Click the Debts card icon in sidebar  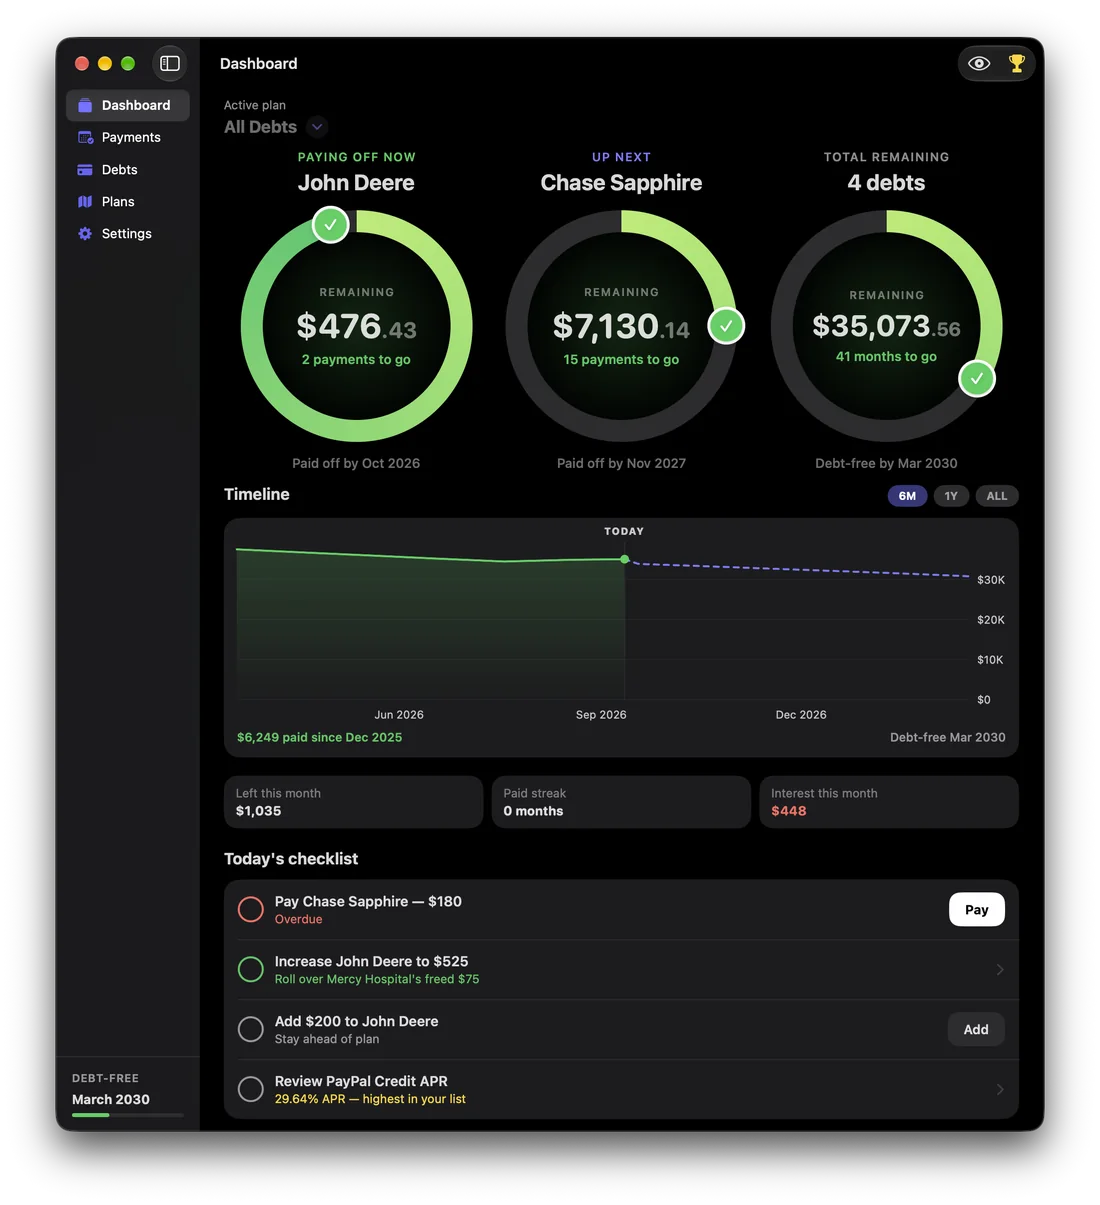(85, 169)
